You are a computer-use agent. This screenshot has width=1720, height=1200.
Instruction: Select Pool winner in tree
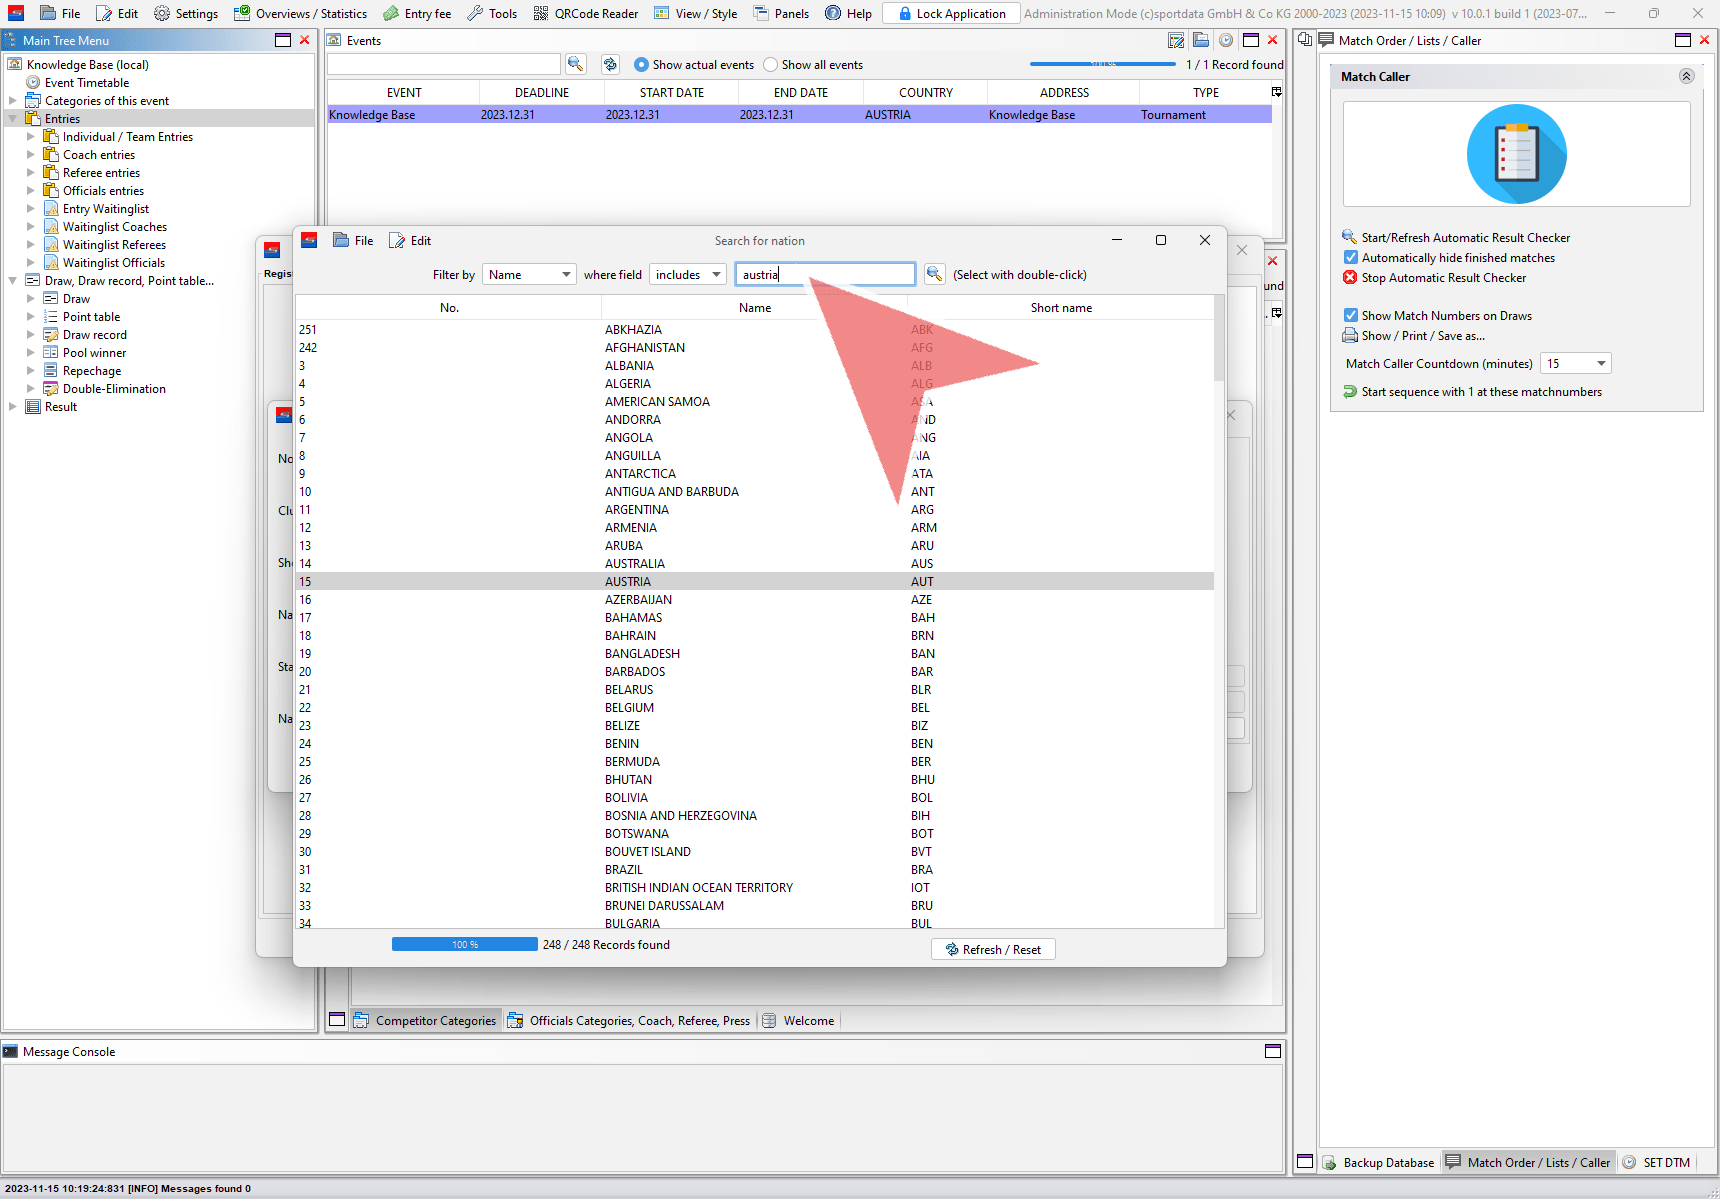coord(94,352)
